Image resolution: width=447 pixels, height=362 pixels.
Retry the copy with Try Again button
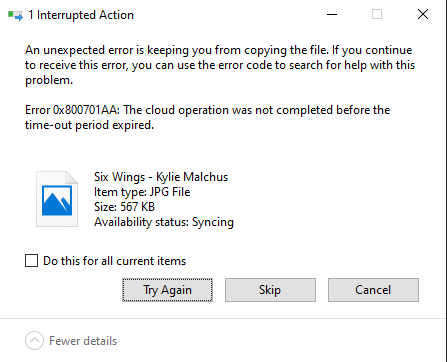pyautogui.click(x=167, y=290)
